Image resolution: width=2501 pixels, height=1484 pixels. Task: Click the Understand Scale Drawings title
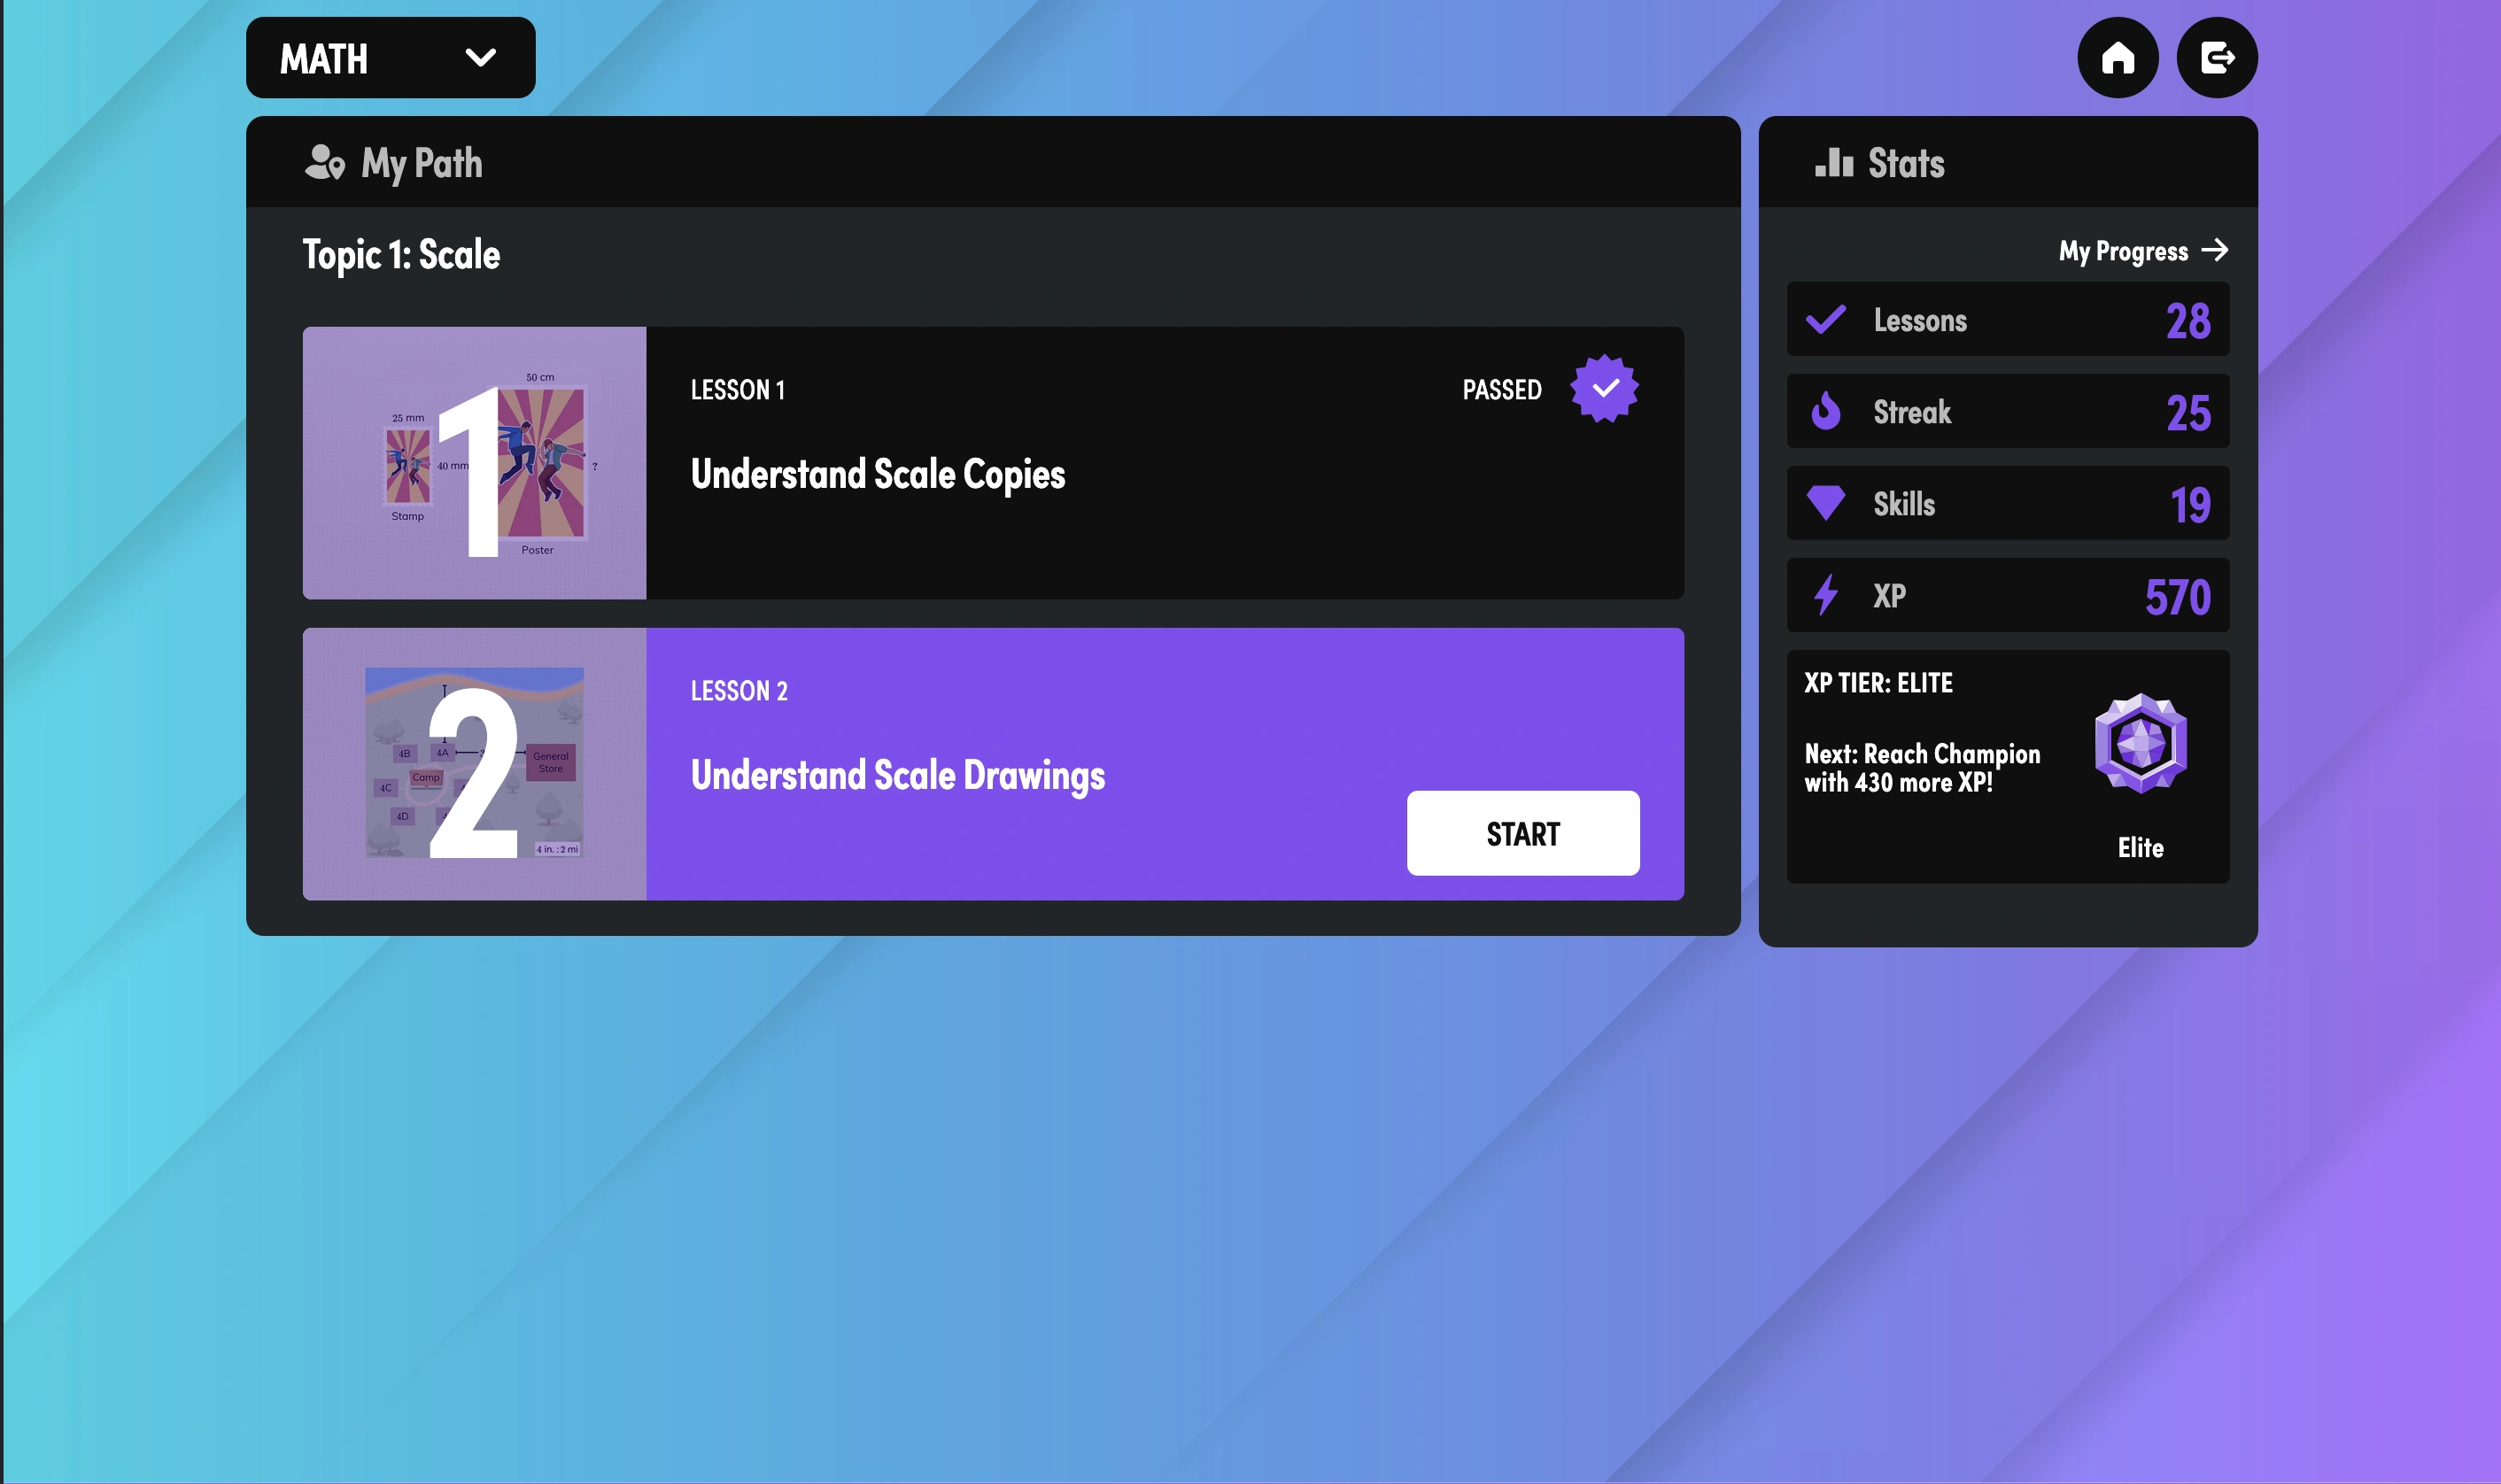[x=897, y=775]
